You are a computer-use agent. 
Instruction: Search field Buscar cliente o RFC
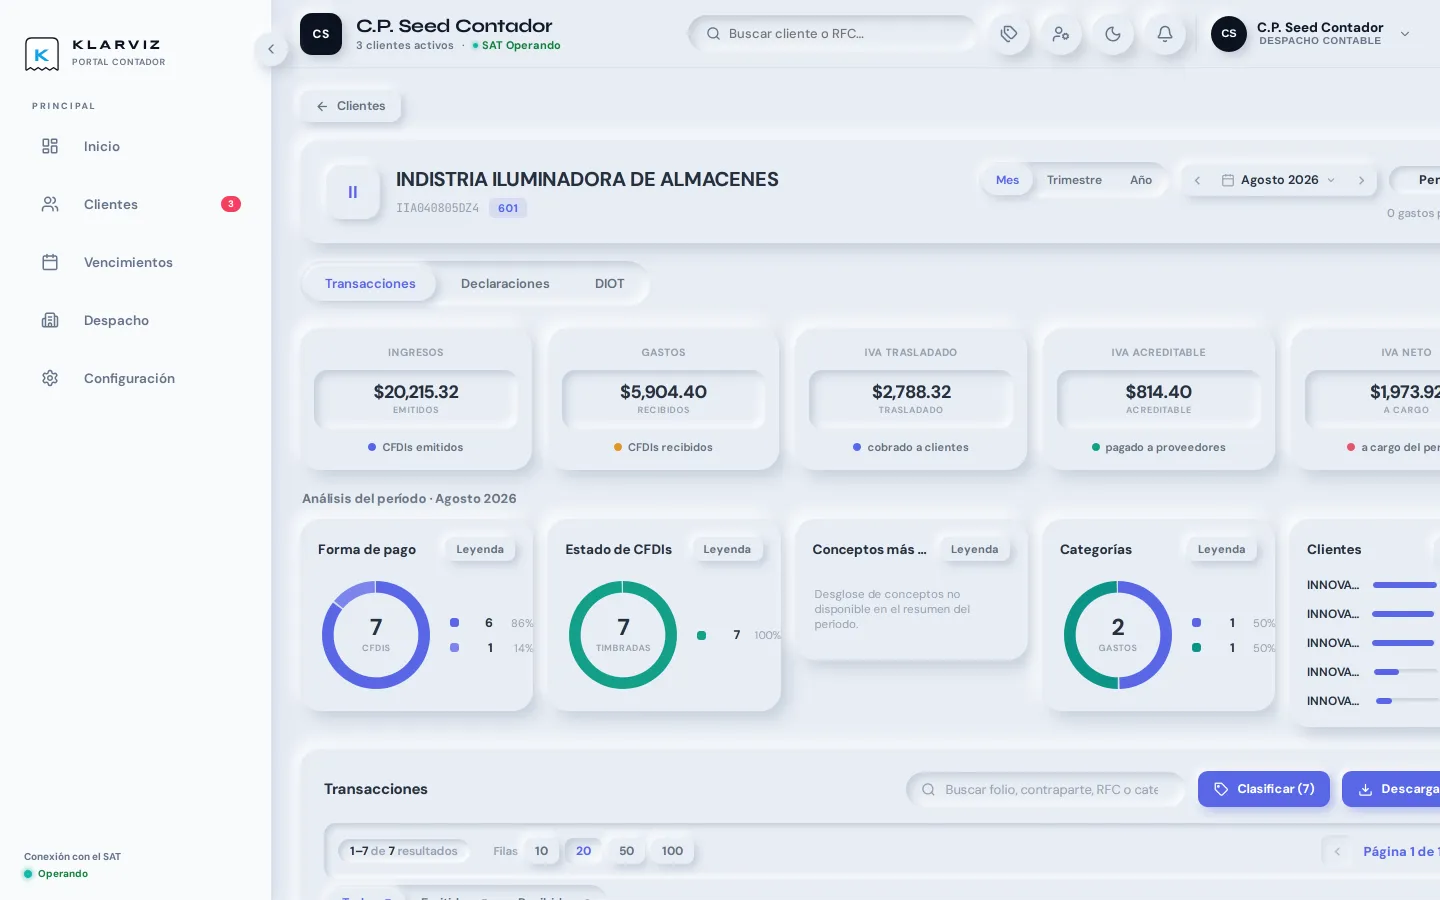point(832,33)
